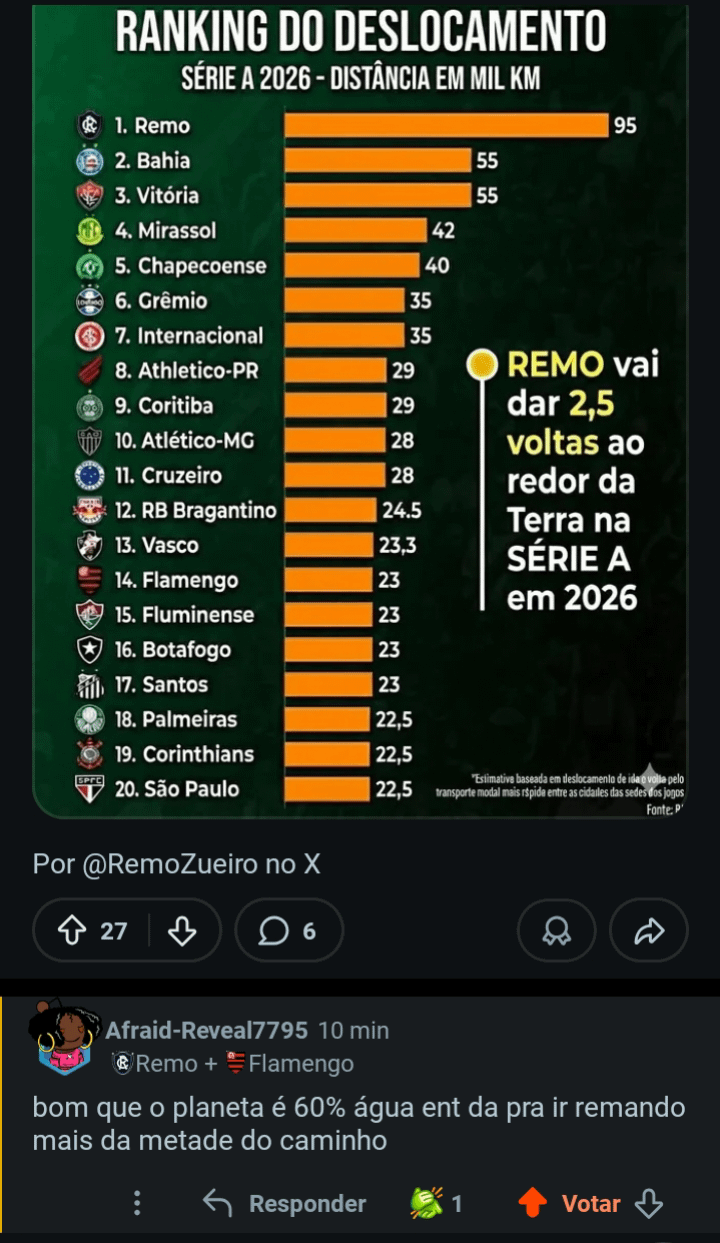The width and height of the screenshot is (720, 1243).
Task: Click the Remo crest in the ranking
Action: coord(91,127)
